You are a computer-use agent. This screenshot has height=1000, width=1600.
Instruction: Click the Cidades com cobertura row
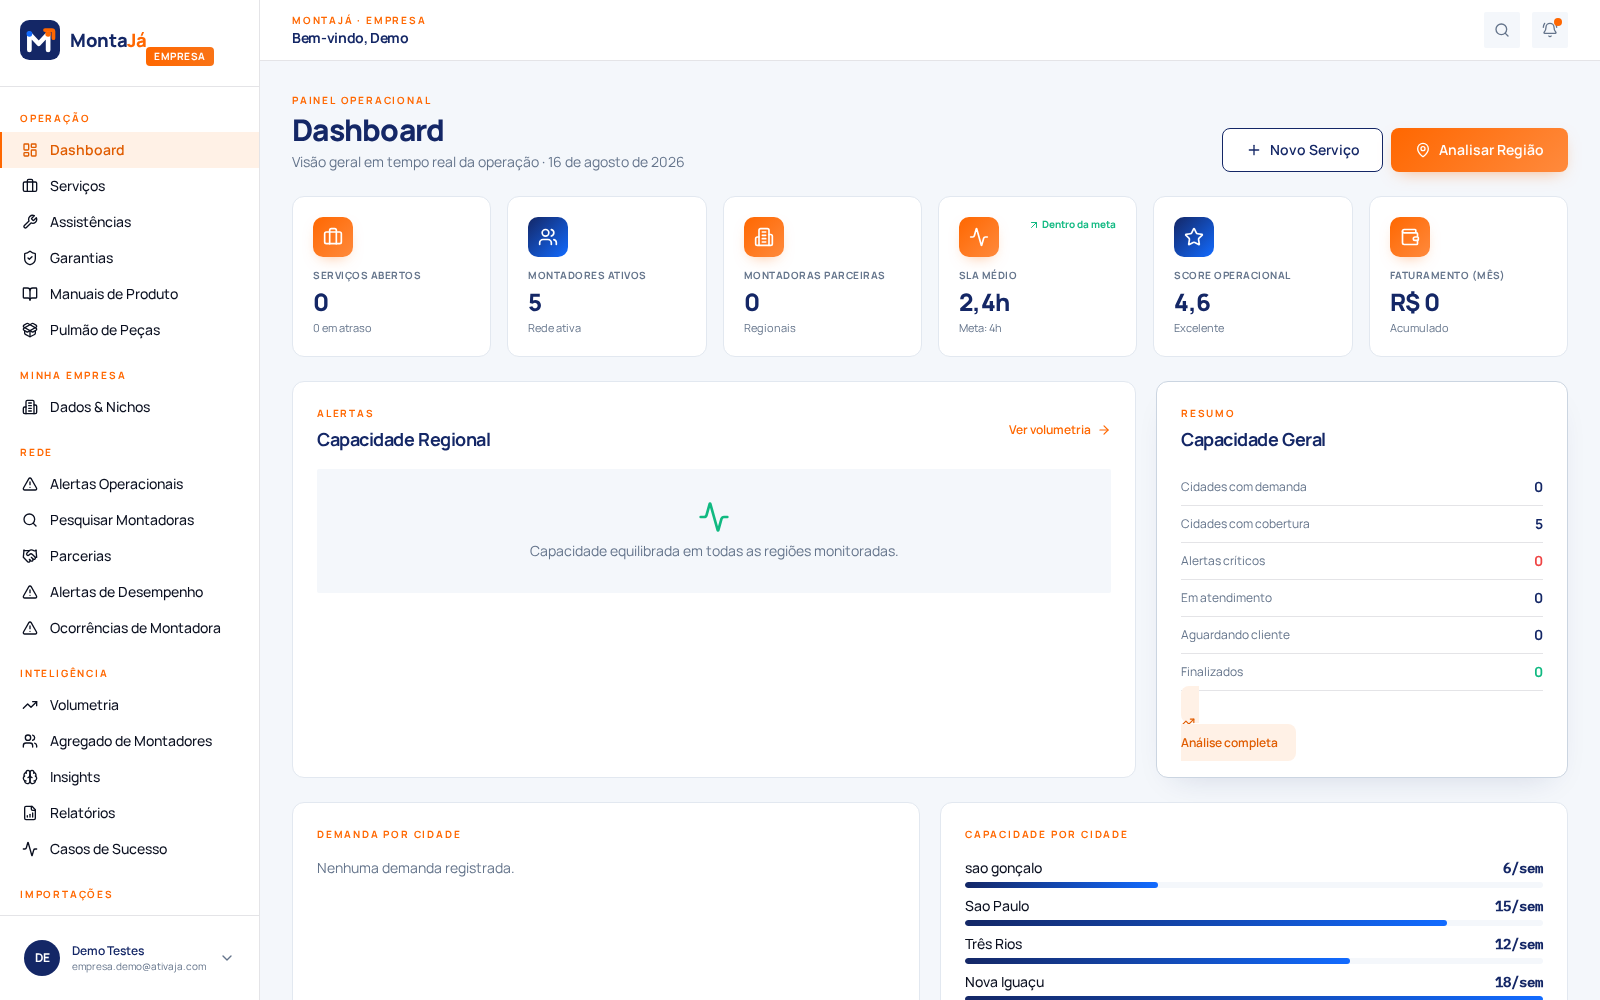pyautogui.click(x=1362, y=524)
